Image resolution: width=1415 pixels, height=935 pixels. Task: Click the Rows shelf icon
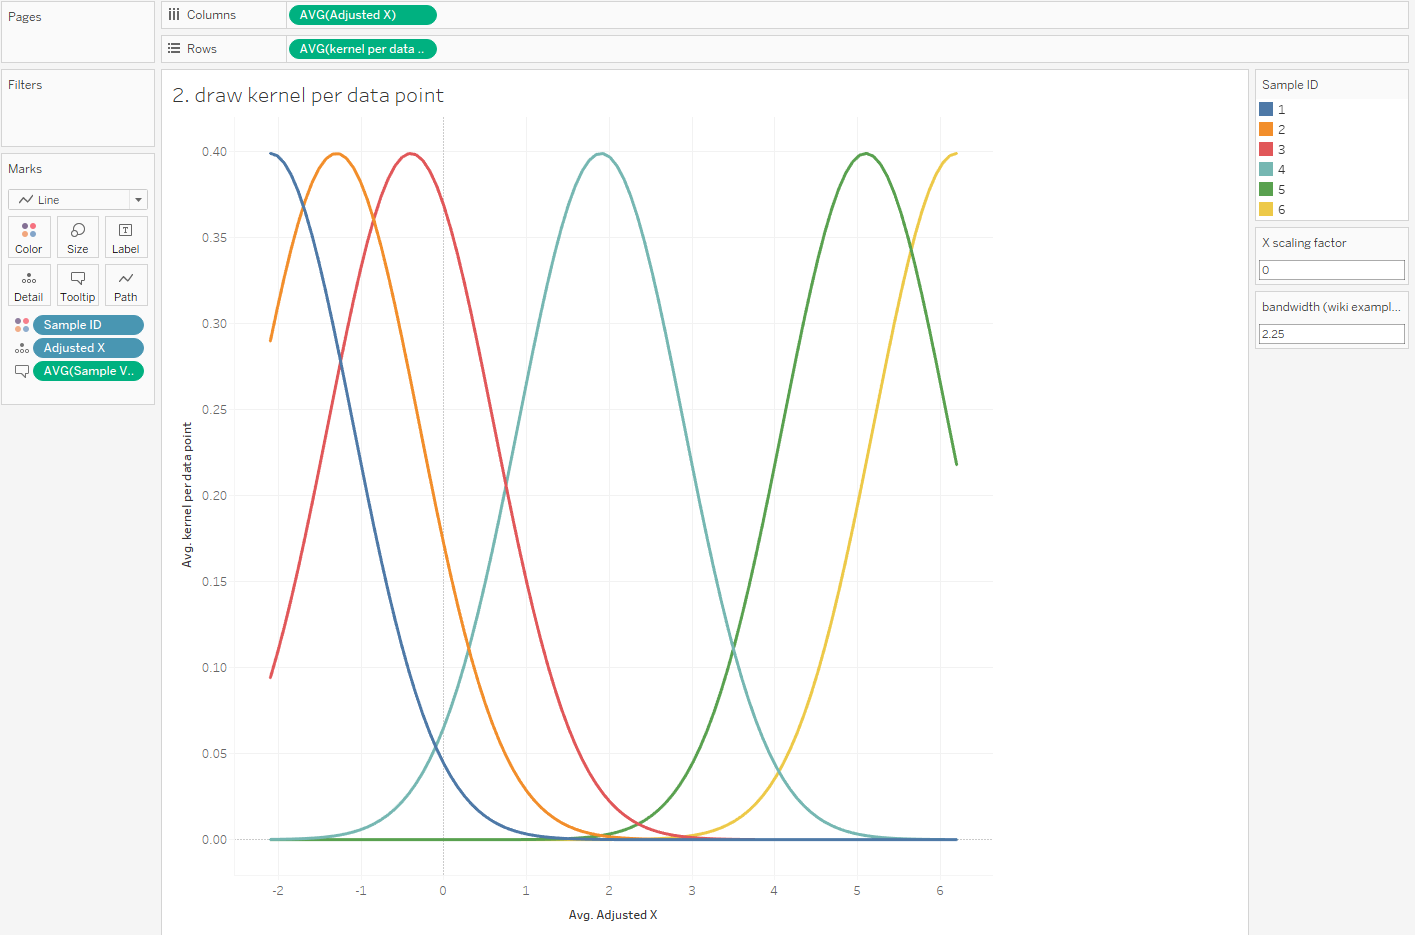tap(175, 49)
